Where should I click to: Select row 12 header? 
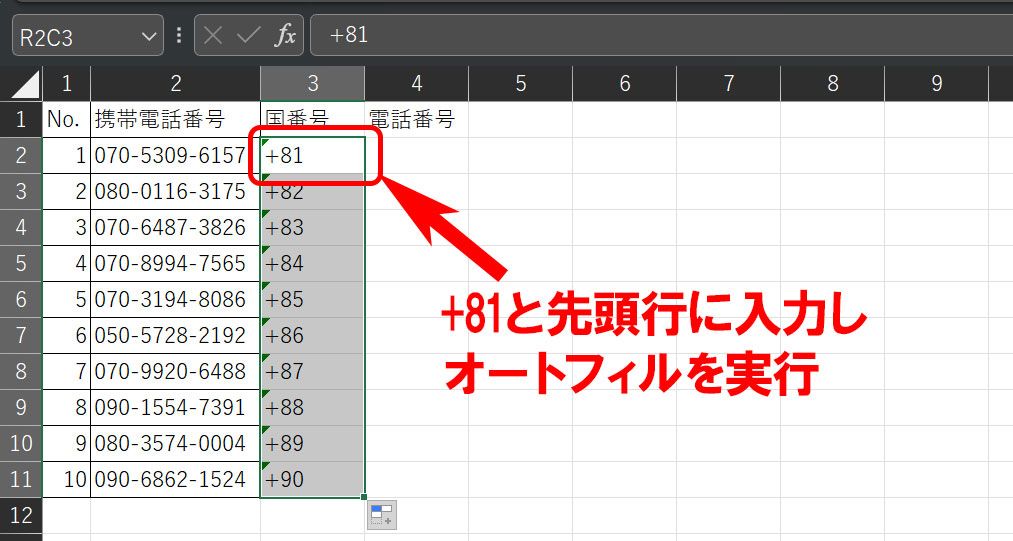[21, 515]
